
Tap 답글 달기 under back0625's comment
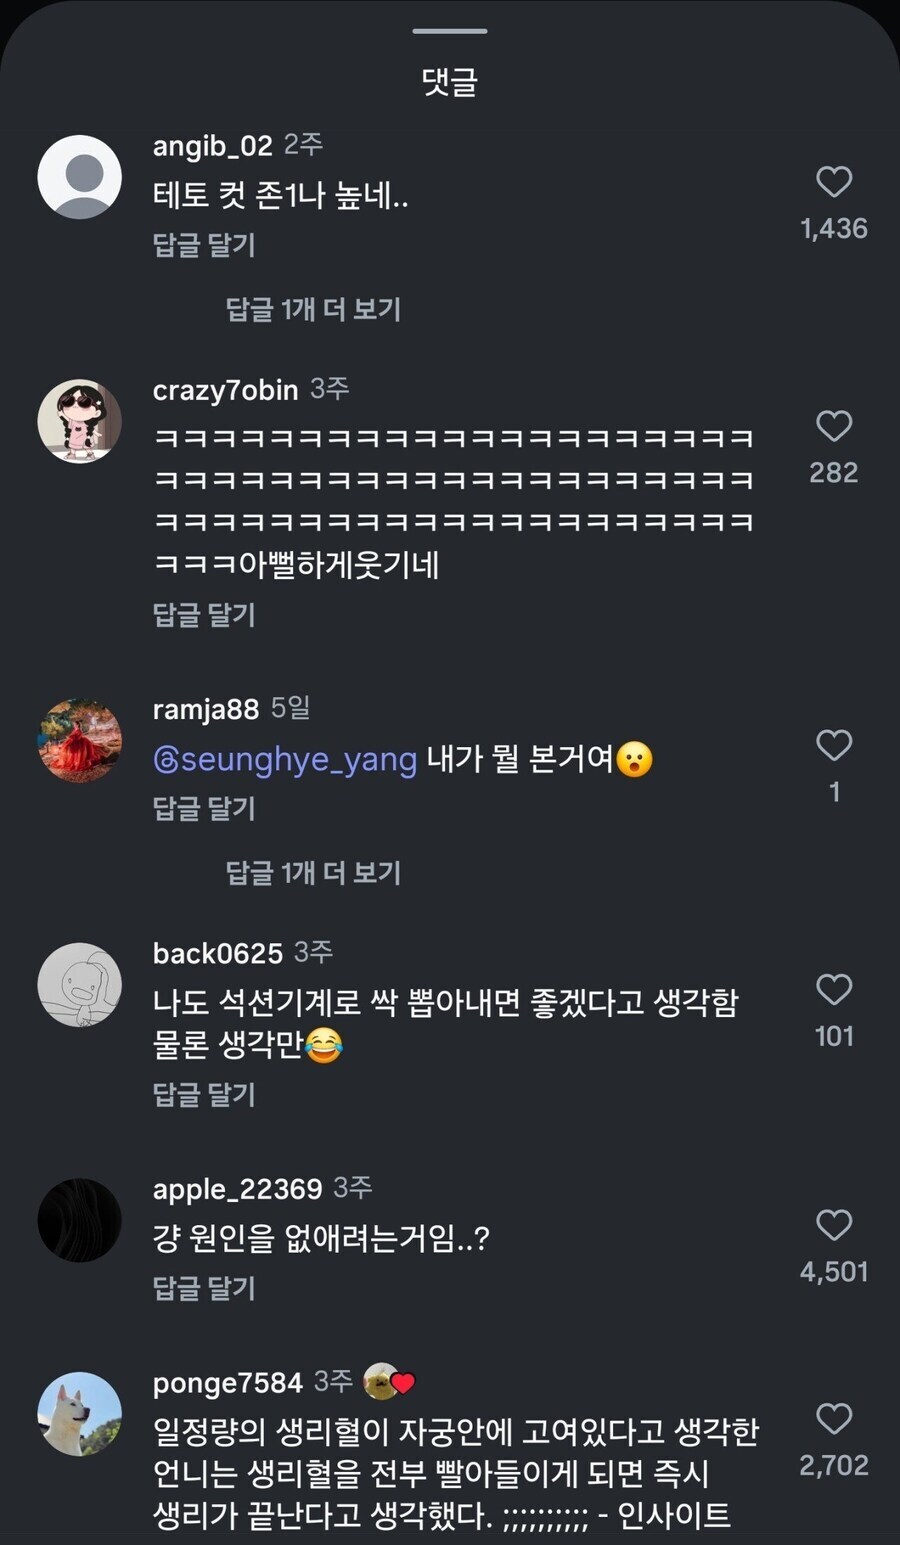204,1095
